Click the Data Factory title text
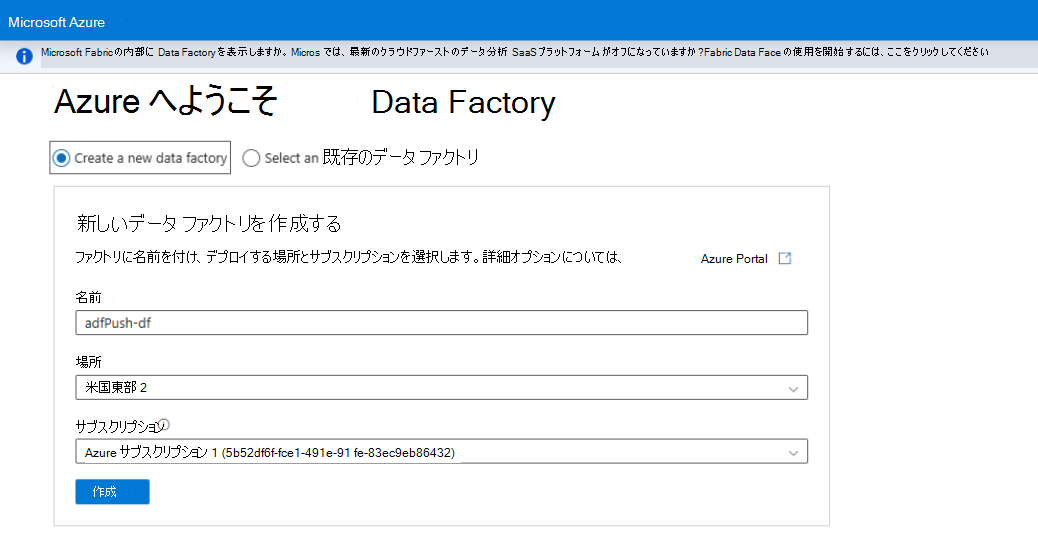This screenshot has width=1038, height=538. click(463, 103)
